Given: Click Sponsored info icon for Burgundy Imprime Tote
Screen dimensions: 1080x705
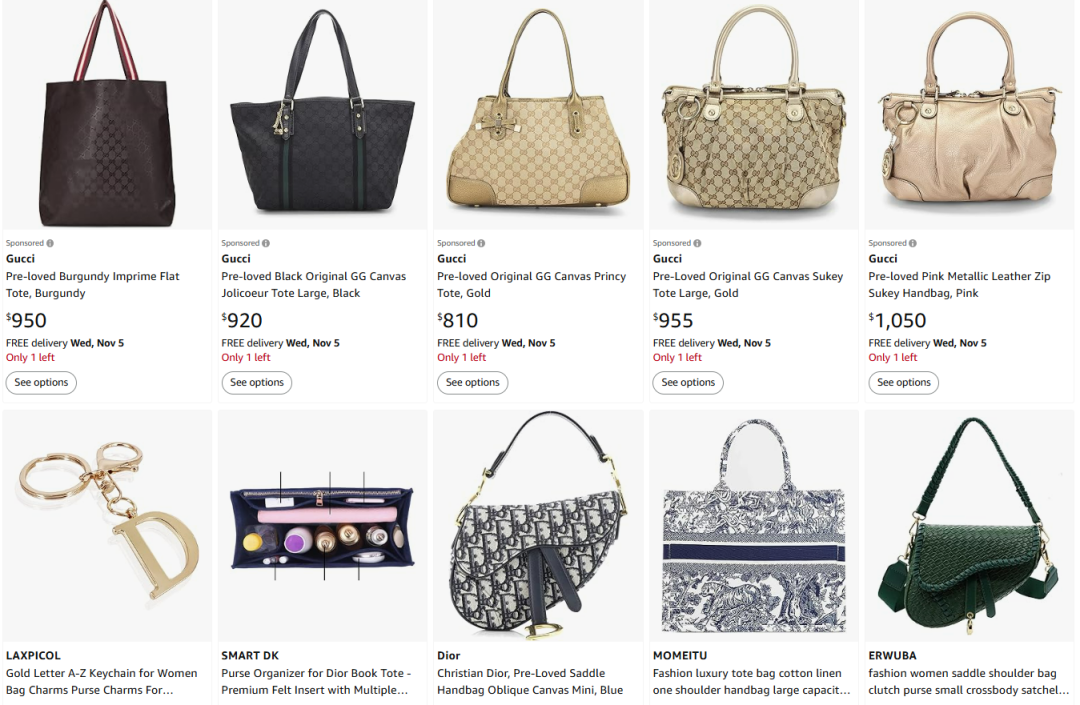Looking at the screenshot, I should click(50, 243).
